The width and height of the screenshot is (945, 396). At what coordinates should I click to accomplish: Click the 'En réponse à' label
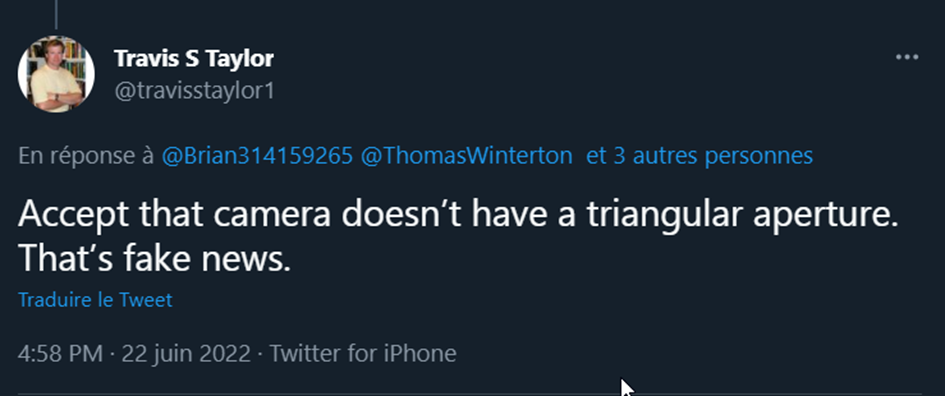86,156
